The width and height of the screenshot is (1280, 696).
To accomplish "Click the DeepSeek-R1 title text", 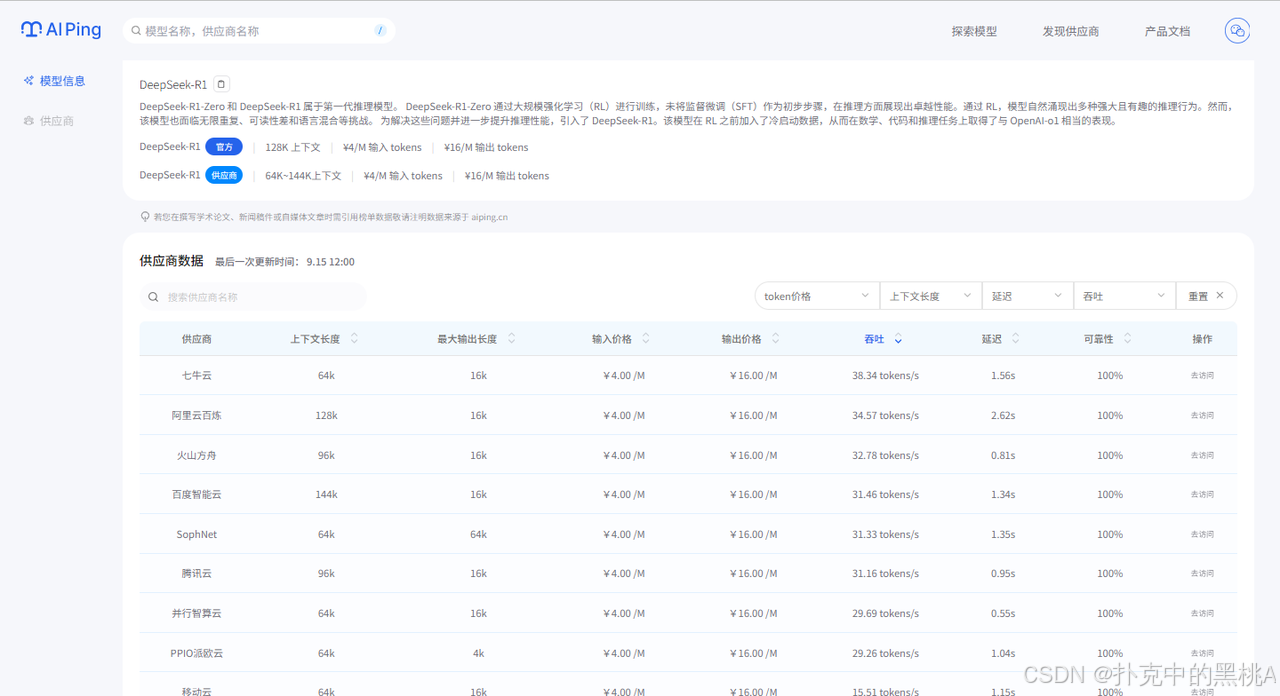I will click(173, 85).
